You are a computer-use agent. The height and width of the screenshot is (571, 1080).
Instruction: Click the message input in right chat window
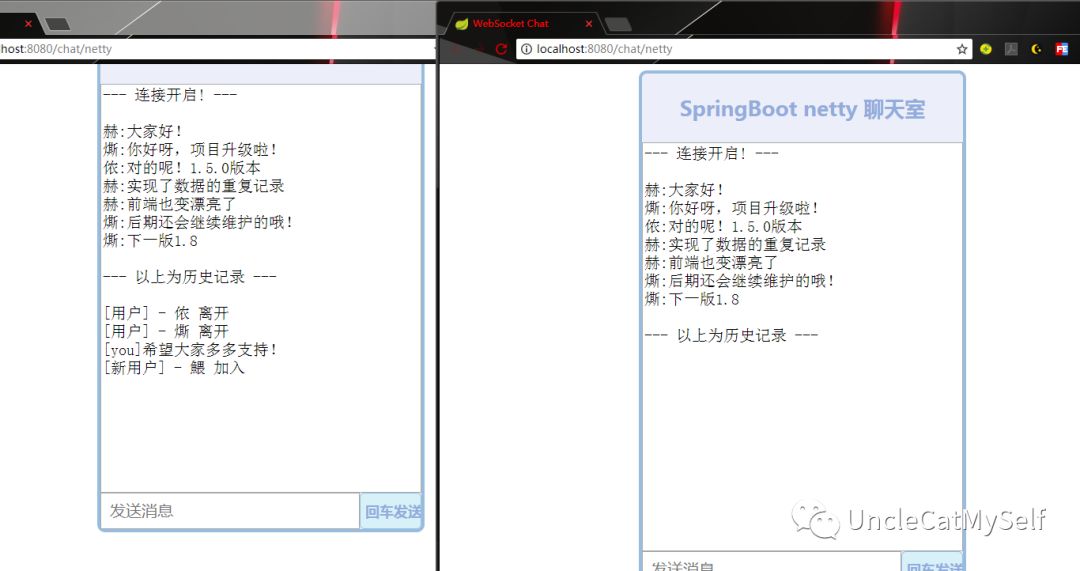tap(771, 562)
